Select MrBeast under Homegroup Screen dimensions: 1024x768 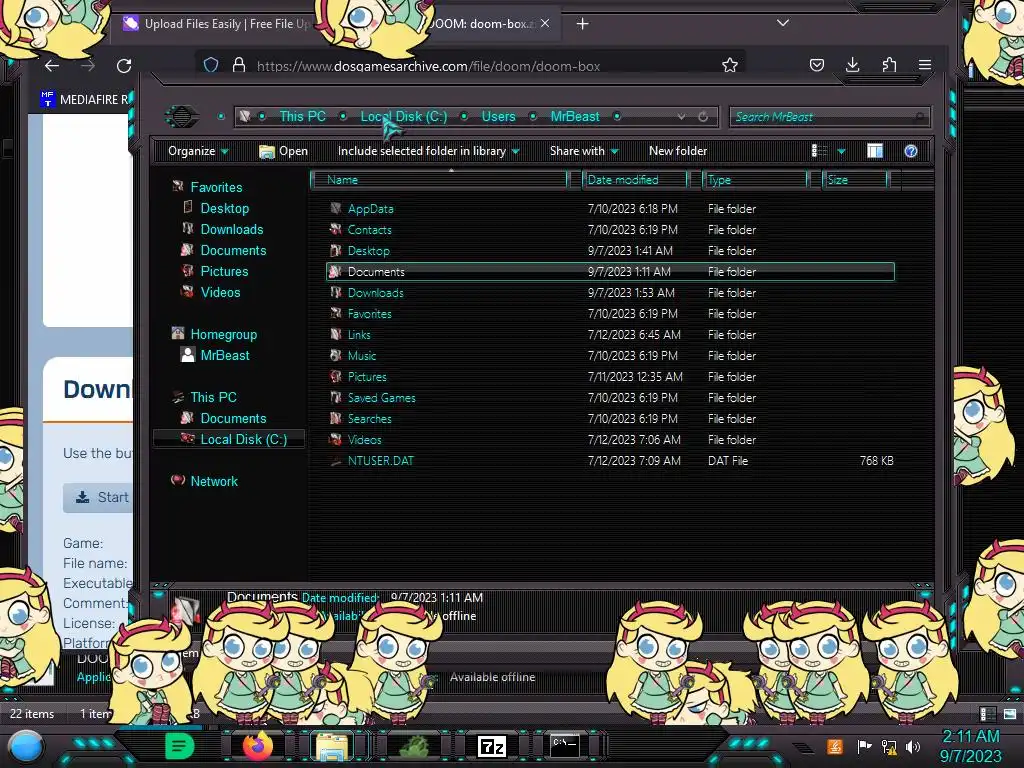(x=225, y=355)
